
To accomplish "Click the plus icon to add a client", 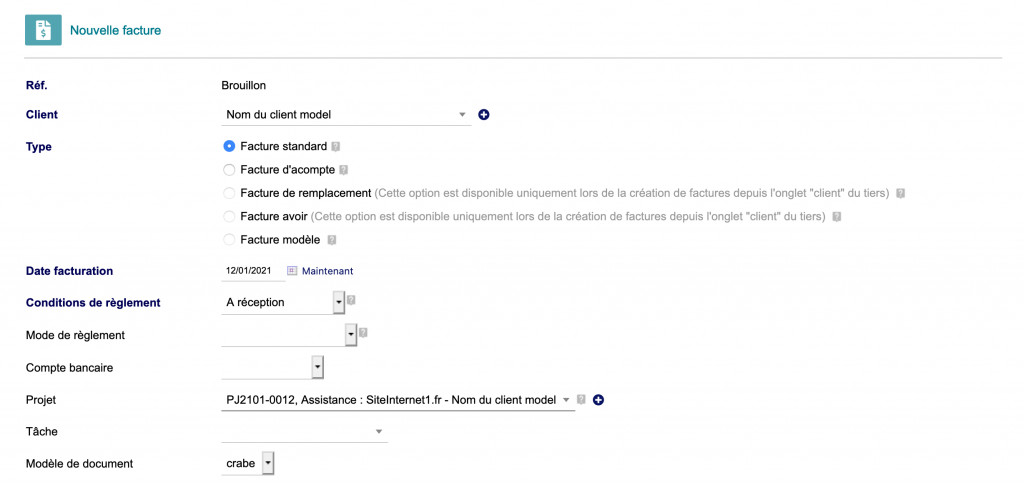I will coord(484,115).
